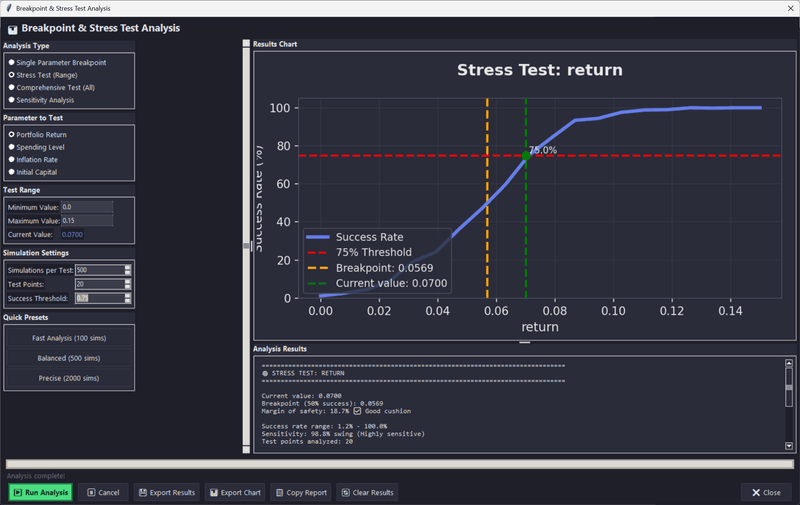Click scroll-down arrow in Analysis Results box
This screenshot has width=800, height=505.
[x=789, y=446]
